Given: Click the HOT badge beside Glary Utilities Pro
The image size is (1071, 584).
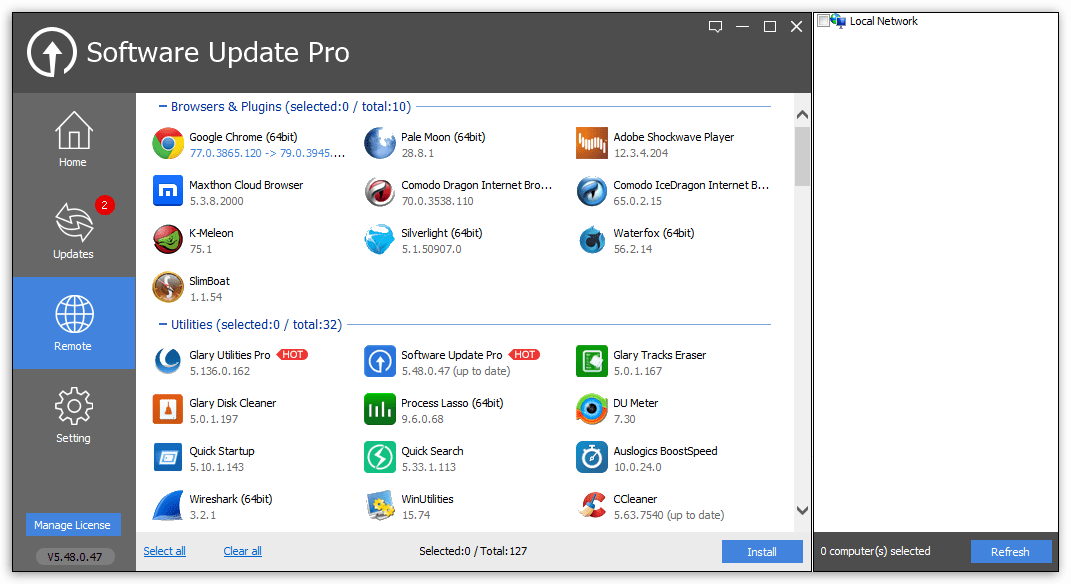Looking at the screenshot, I should tap(292, 354).
